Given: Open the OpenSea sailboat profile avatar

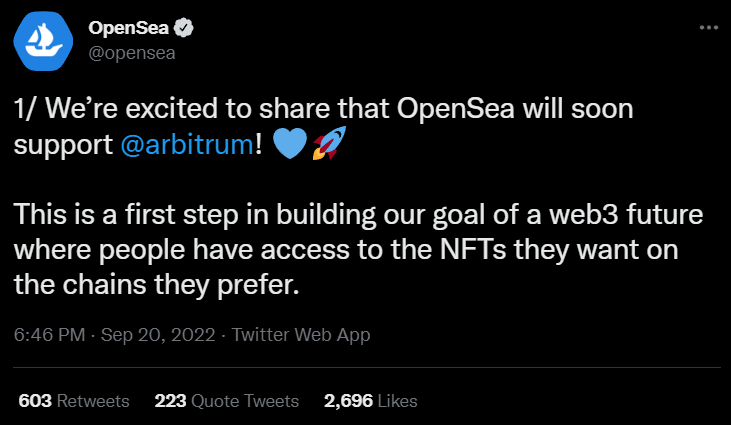Looking at the screenshot, I should pyautogui.click(x=43, y=41).
